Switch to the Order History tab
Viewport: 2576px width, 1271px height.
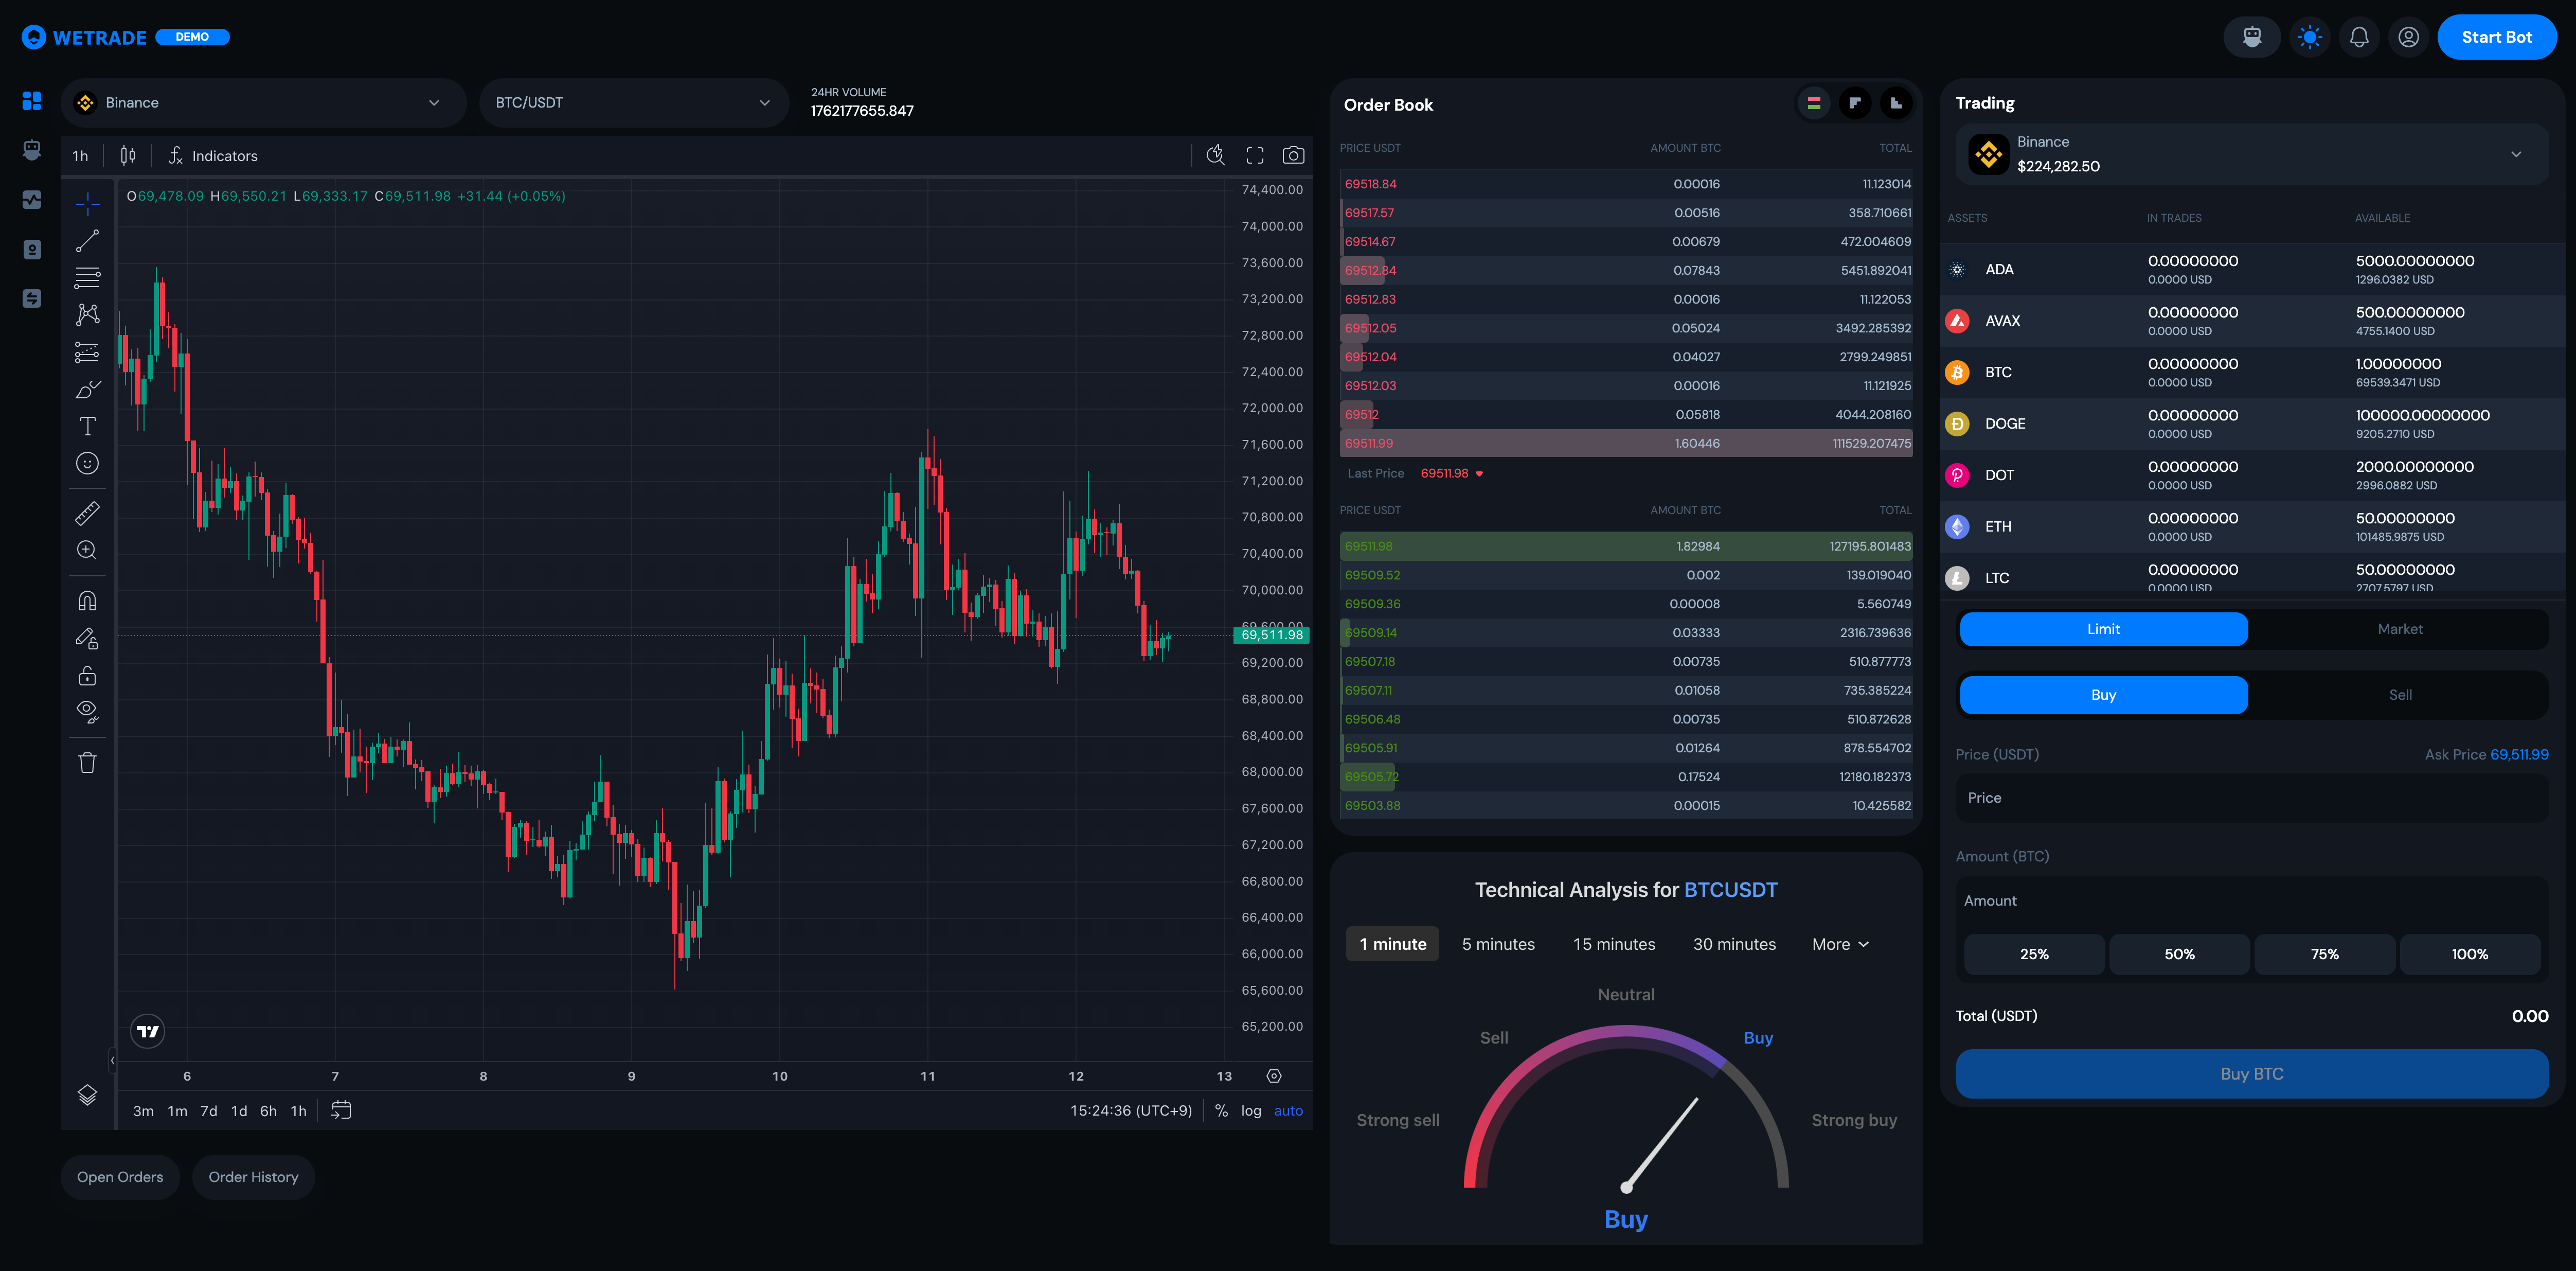click(253, 1177)
